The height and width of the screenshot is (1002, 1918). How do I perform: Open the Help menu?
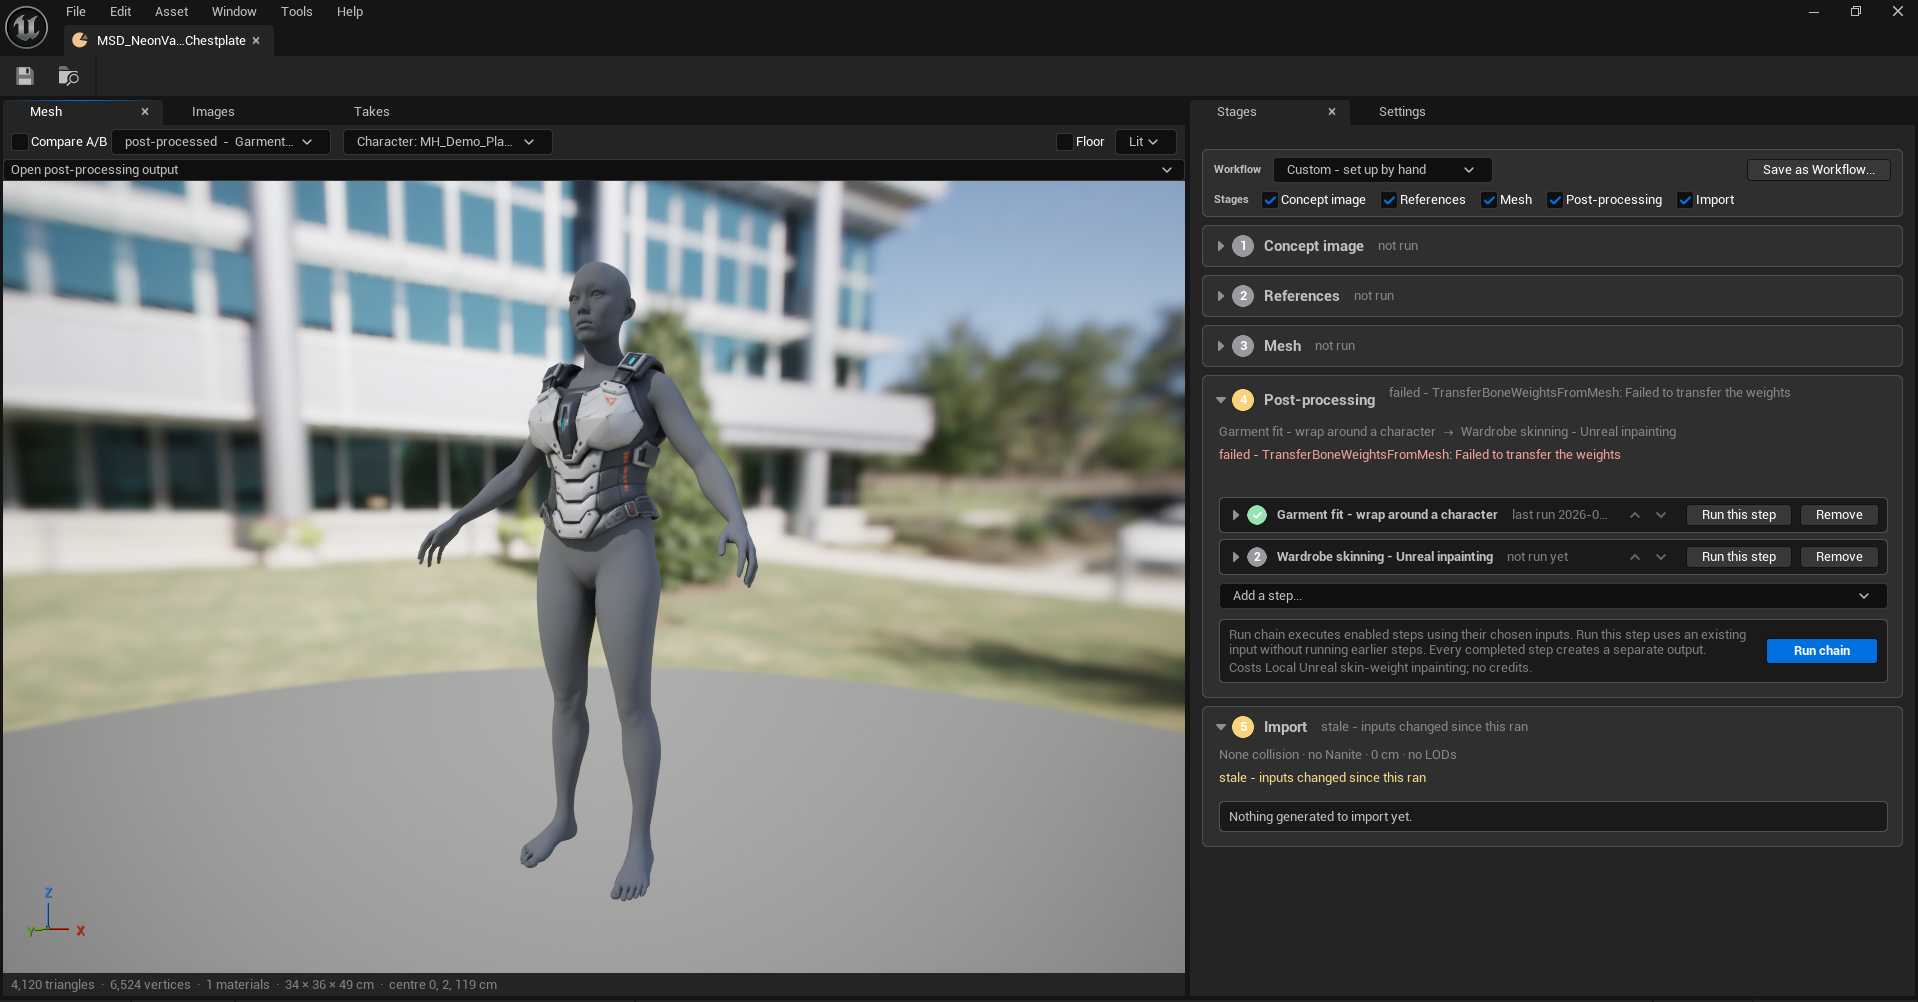(350, 12)
